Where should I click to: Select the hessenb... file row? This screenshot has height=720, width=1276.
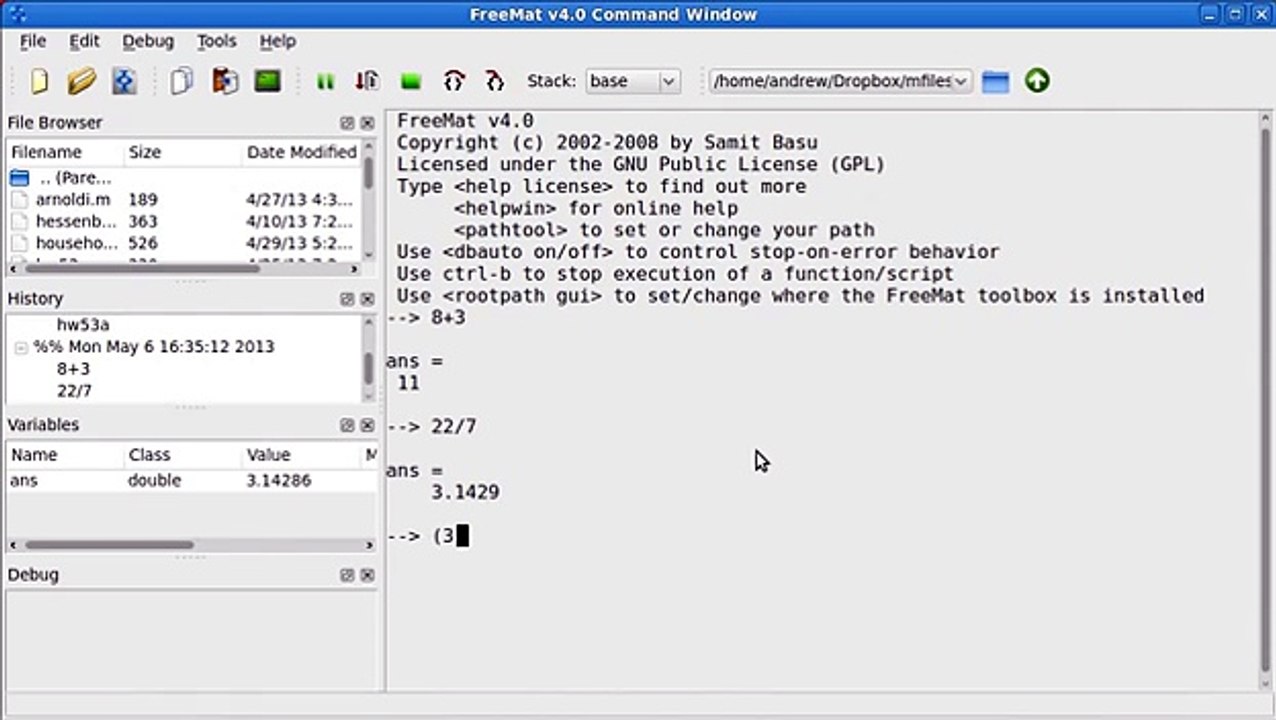click(x=184, y=222)
